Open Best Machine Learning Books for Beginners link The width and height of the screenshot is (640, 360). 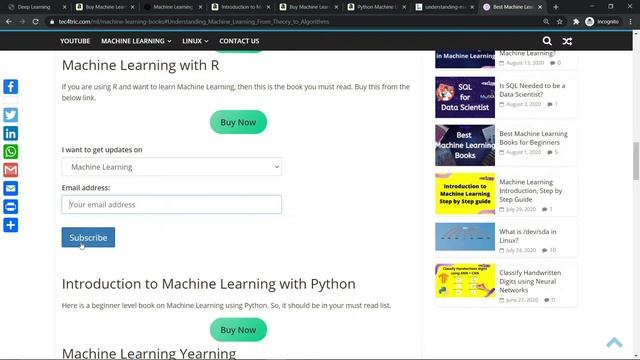[x=533, y=138]
